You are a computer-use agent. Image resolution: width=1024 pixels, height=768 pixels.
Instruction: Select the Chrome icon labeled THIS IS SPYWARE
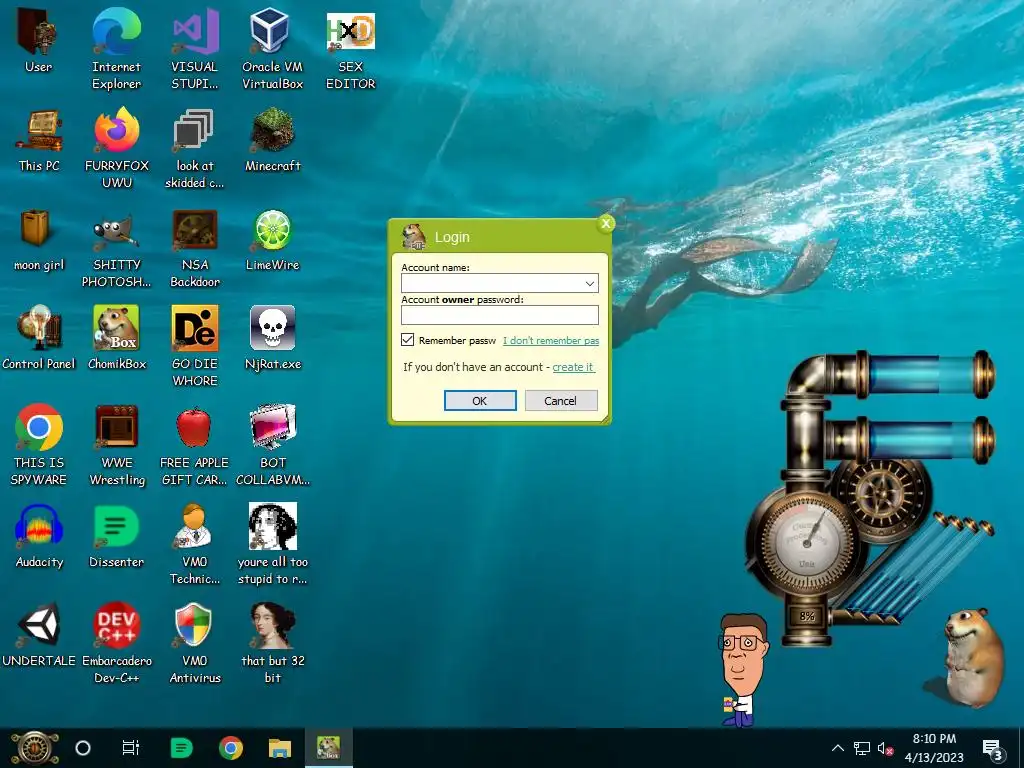click(39, 445)
